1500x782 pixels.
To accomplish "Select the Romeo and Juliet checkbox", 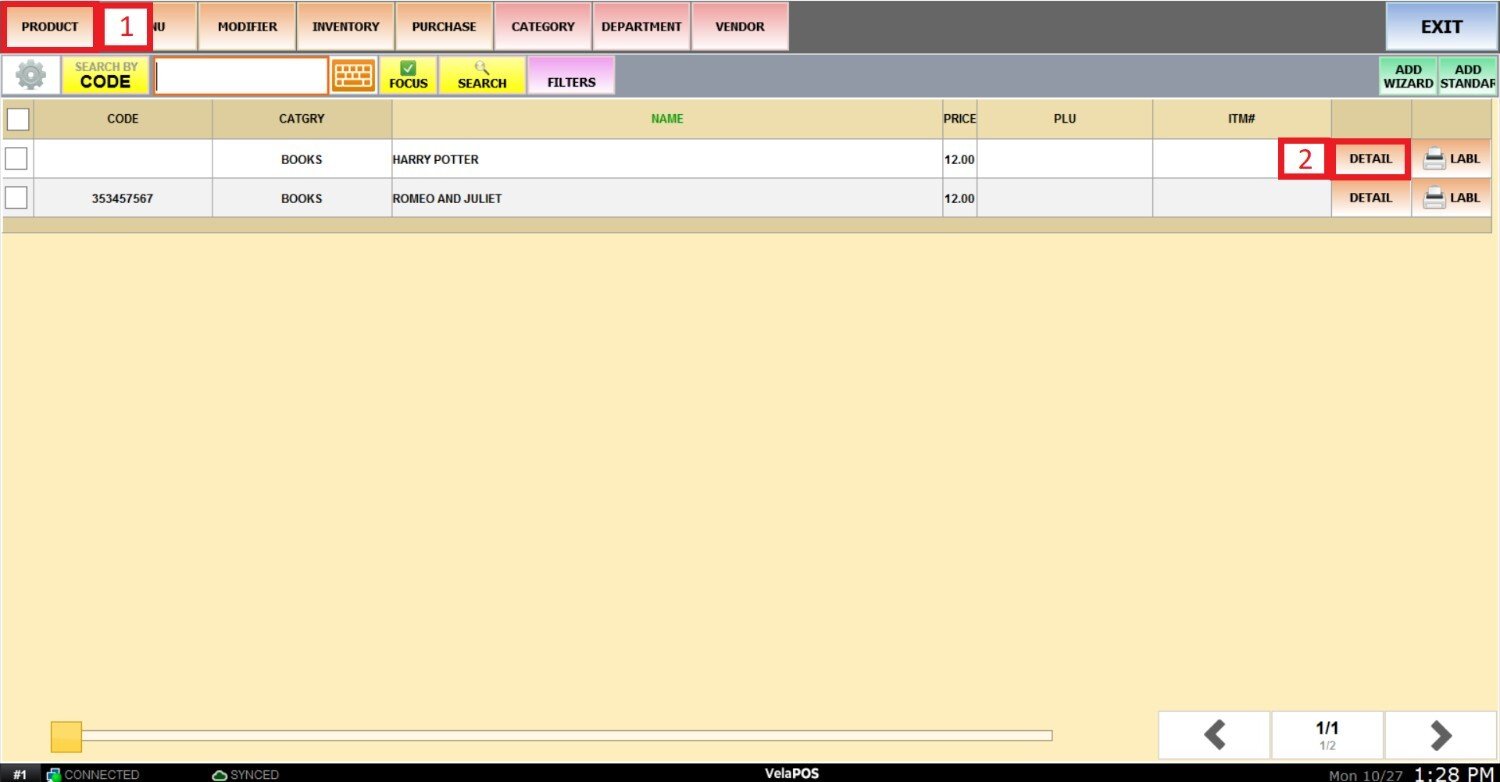I will (17, 198).
